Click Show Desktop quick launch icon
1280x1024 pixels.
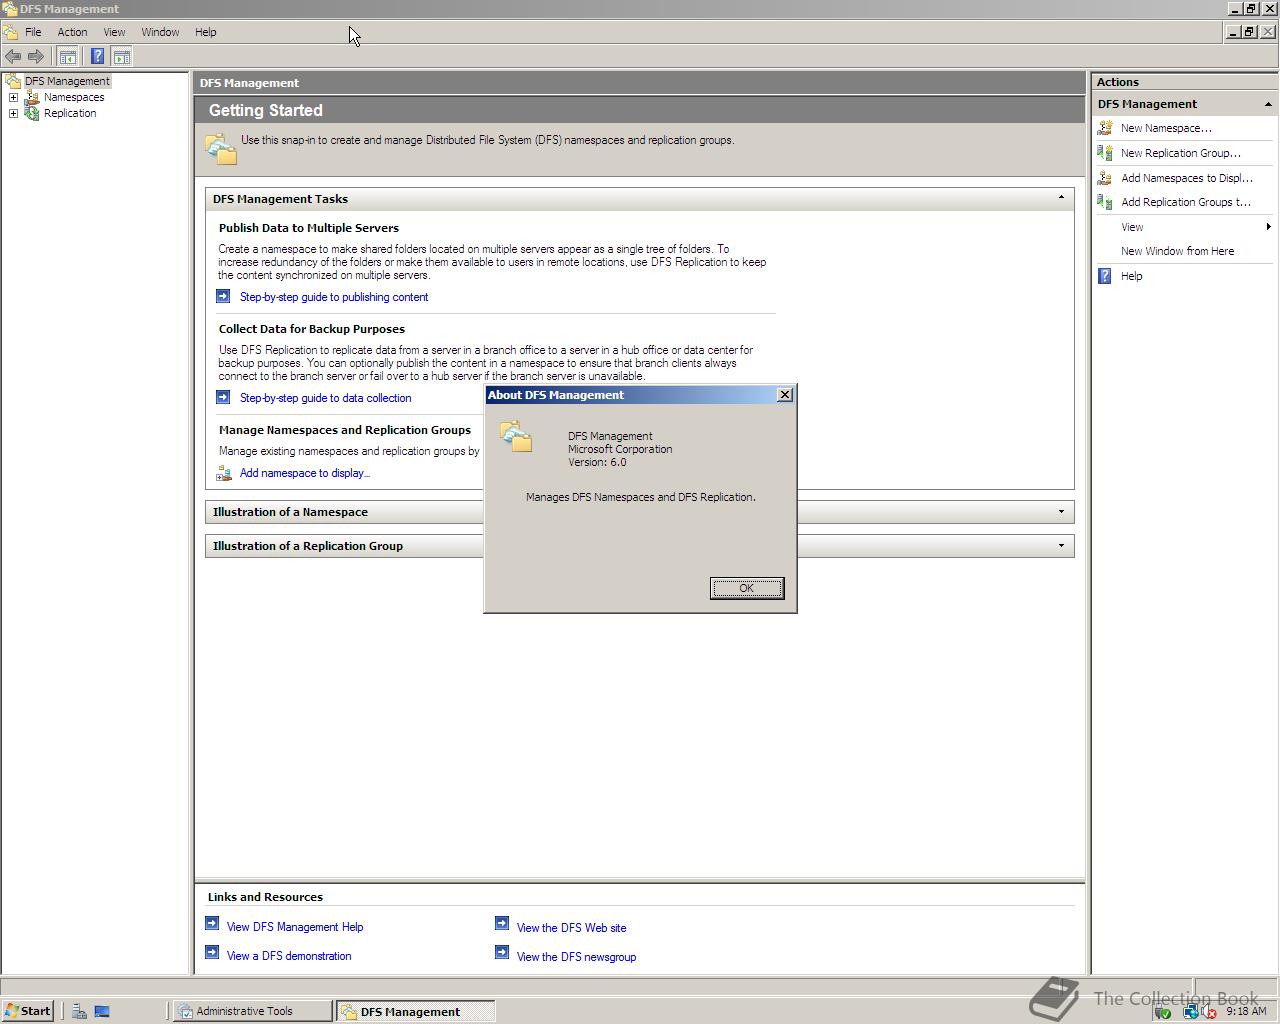tap(102, 1011)
